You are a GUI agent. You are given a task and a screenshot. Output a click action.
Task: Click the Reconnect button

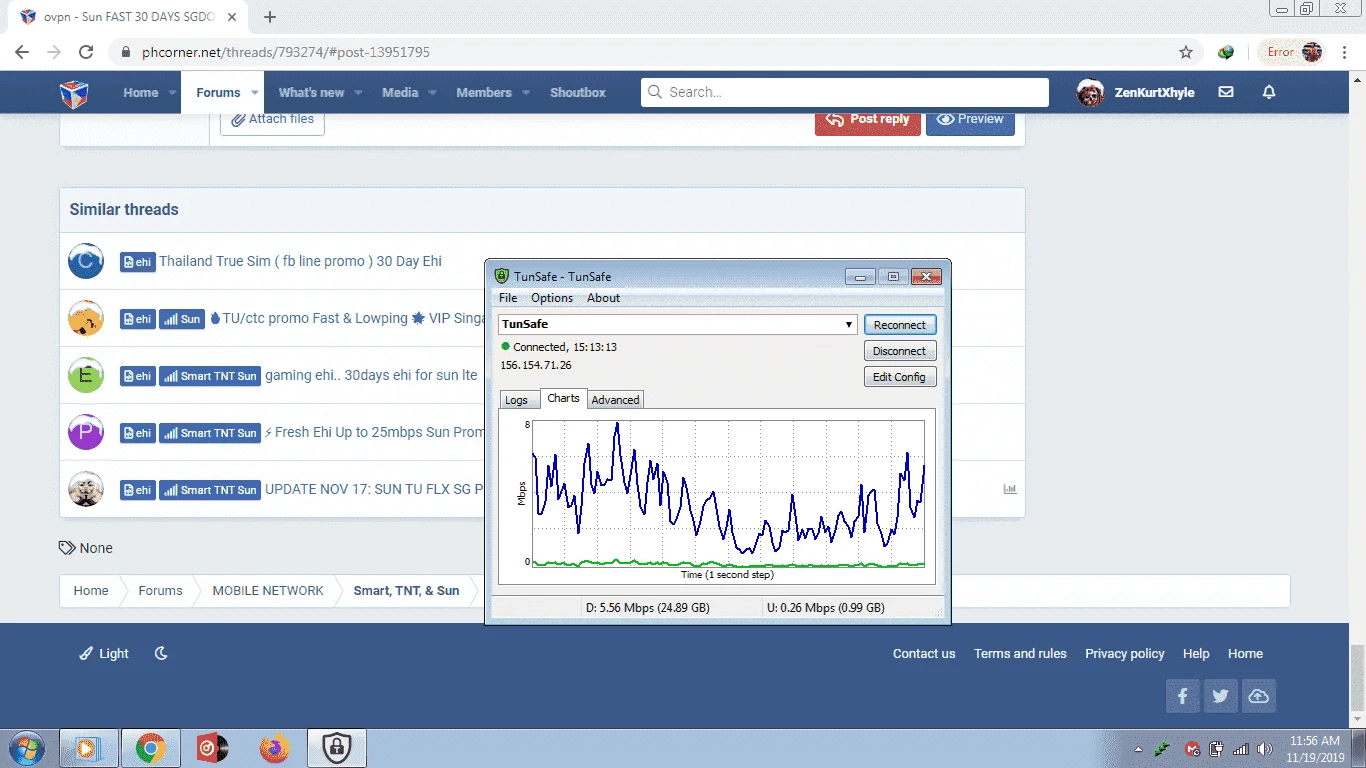(900, 325)
